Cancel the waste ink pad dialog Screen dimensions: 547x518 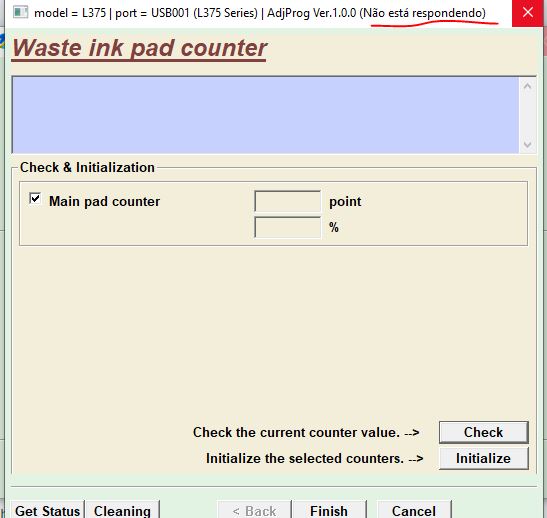414,510
